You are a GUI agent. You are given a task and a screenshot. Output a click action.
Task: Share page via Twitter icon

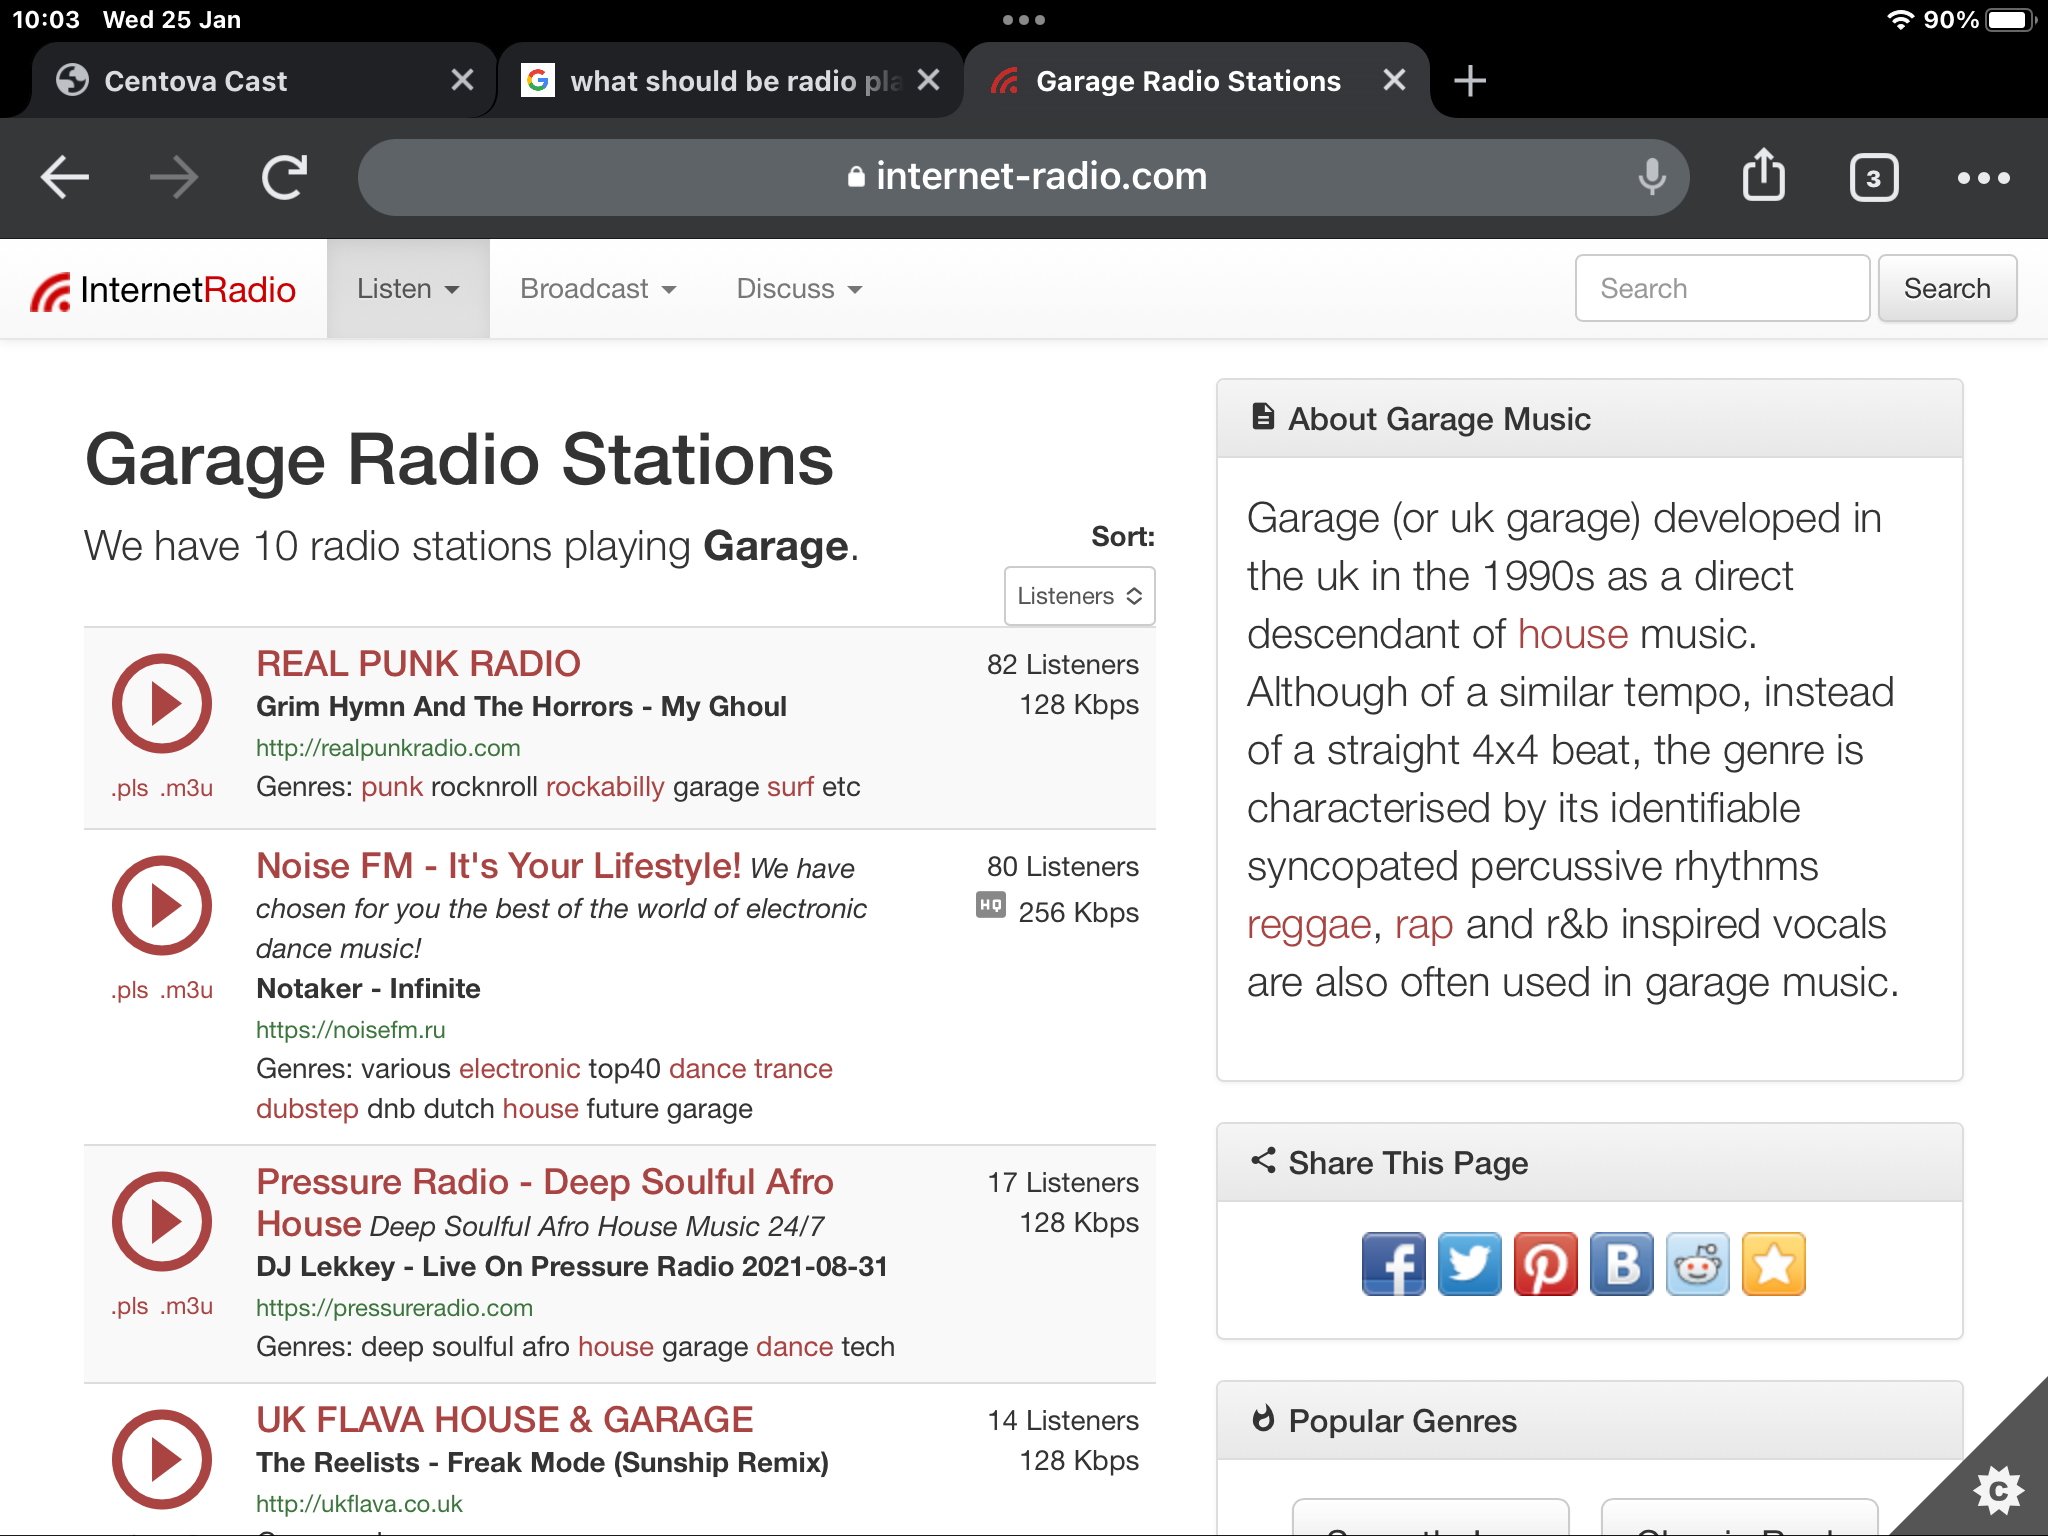(1469, 1264)
